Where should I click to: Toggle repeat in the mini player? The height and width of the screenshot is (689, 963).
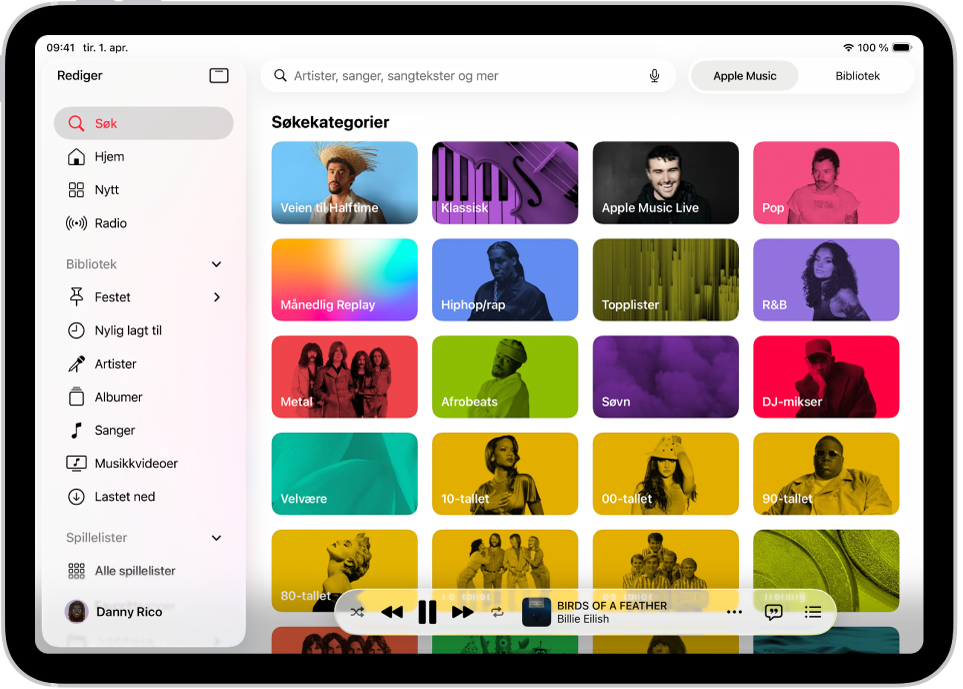[497, 612]
